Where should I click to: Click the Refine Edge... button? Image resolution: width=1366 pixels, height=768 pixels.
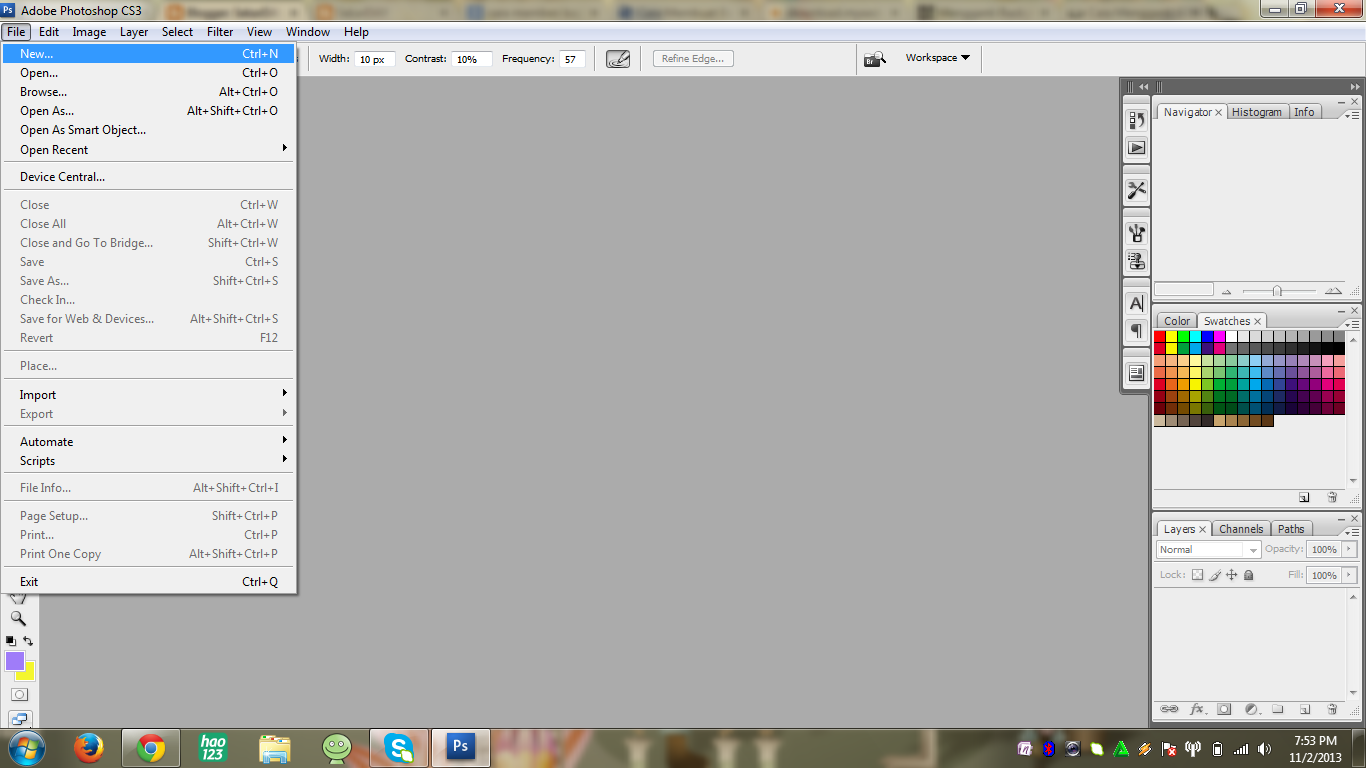pos(693,59)
